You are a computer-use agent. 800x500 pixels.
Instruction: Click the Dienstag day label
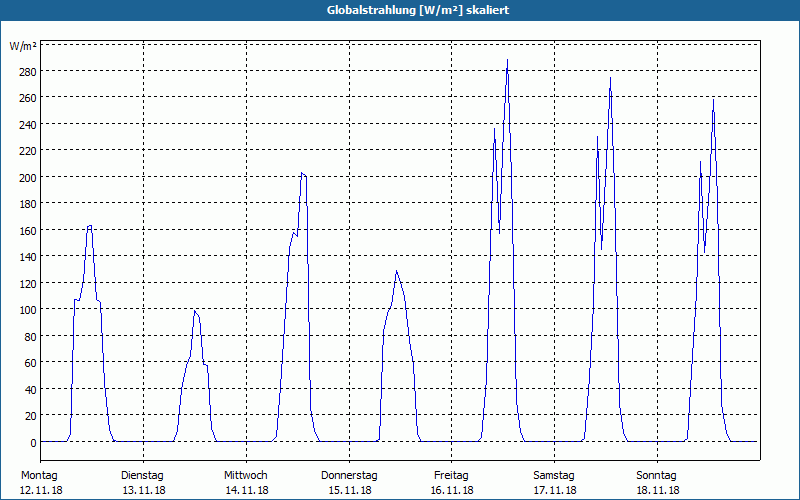(142, 476)
